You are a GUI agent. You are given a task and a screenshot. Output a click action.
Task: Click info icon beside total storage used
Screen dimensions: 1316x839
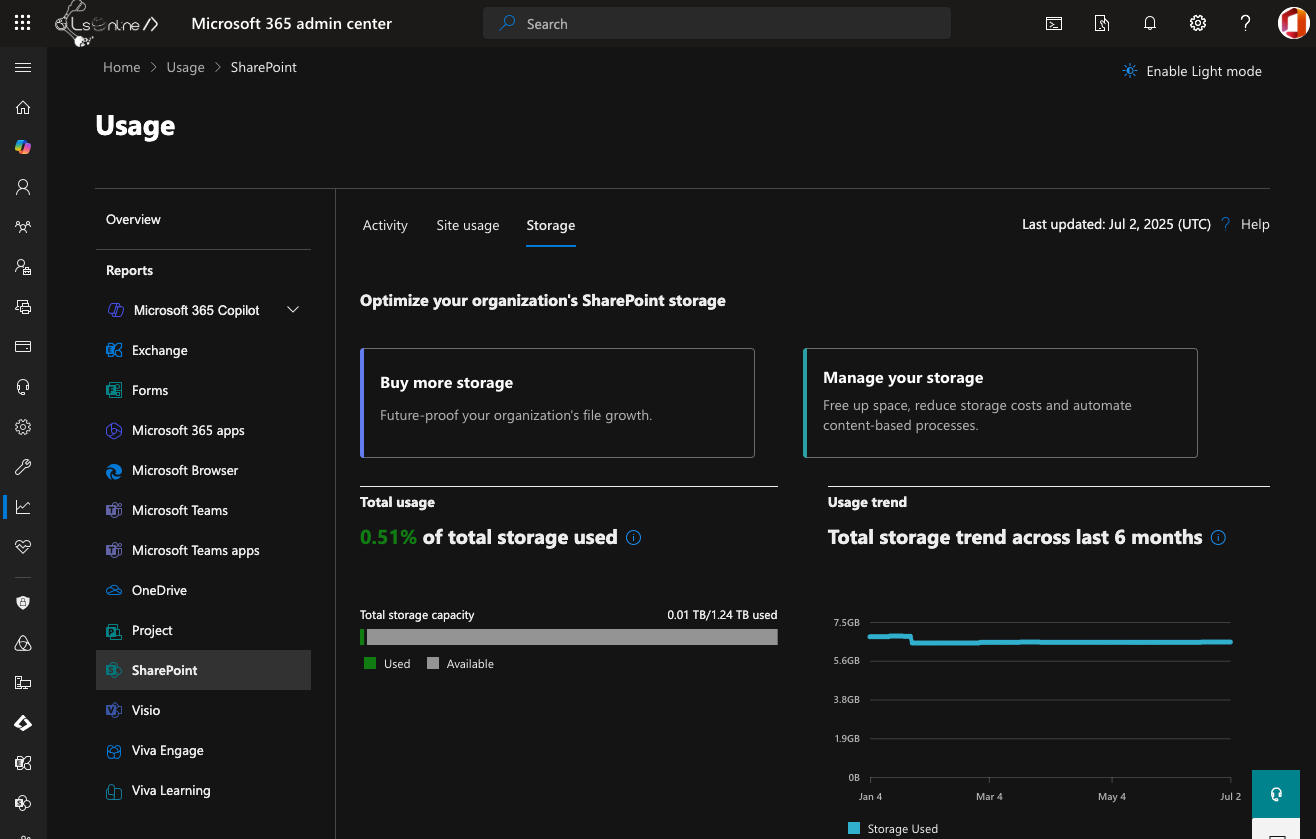(633, 538)
